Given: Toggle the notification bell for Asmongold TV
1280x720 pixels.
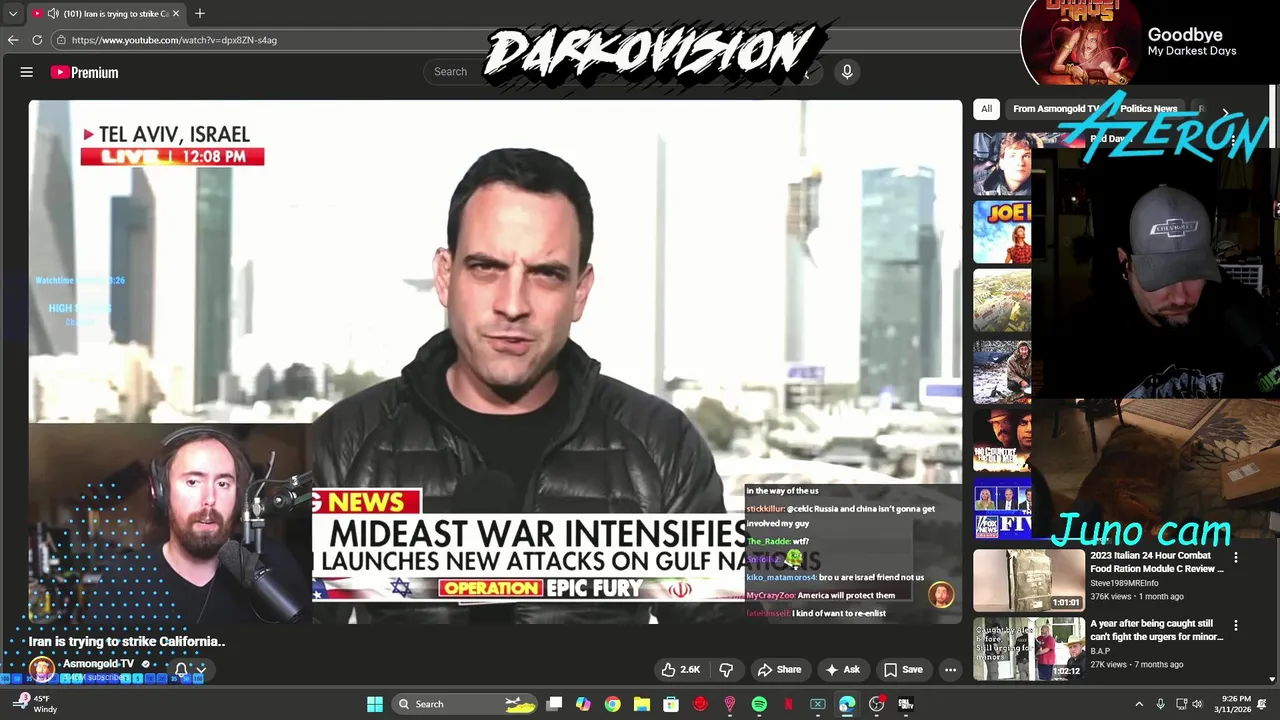Looking at the screenshot, I should (x=181, y=670).
